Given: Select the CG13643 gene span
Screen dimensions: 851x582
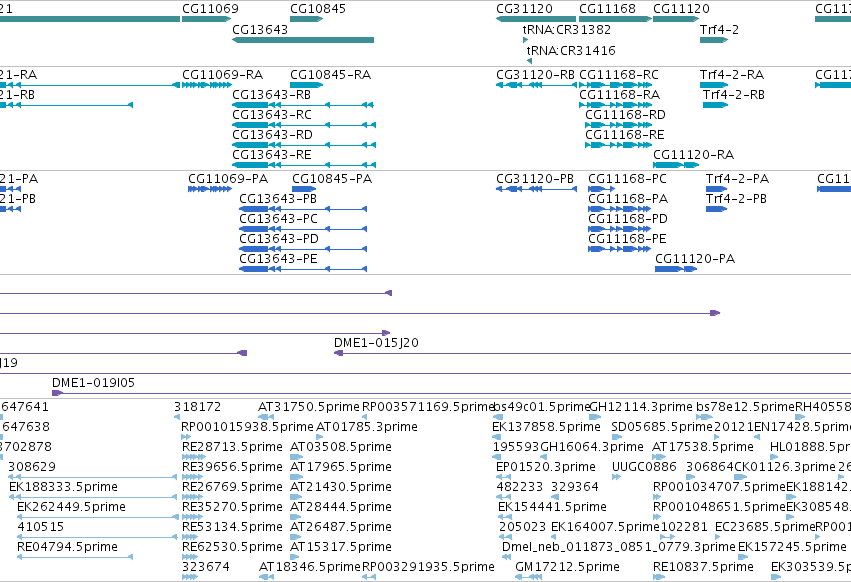Looking at the screenshot, I should (303, 40).
